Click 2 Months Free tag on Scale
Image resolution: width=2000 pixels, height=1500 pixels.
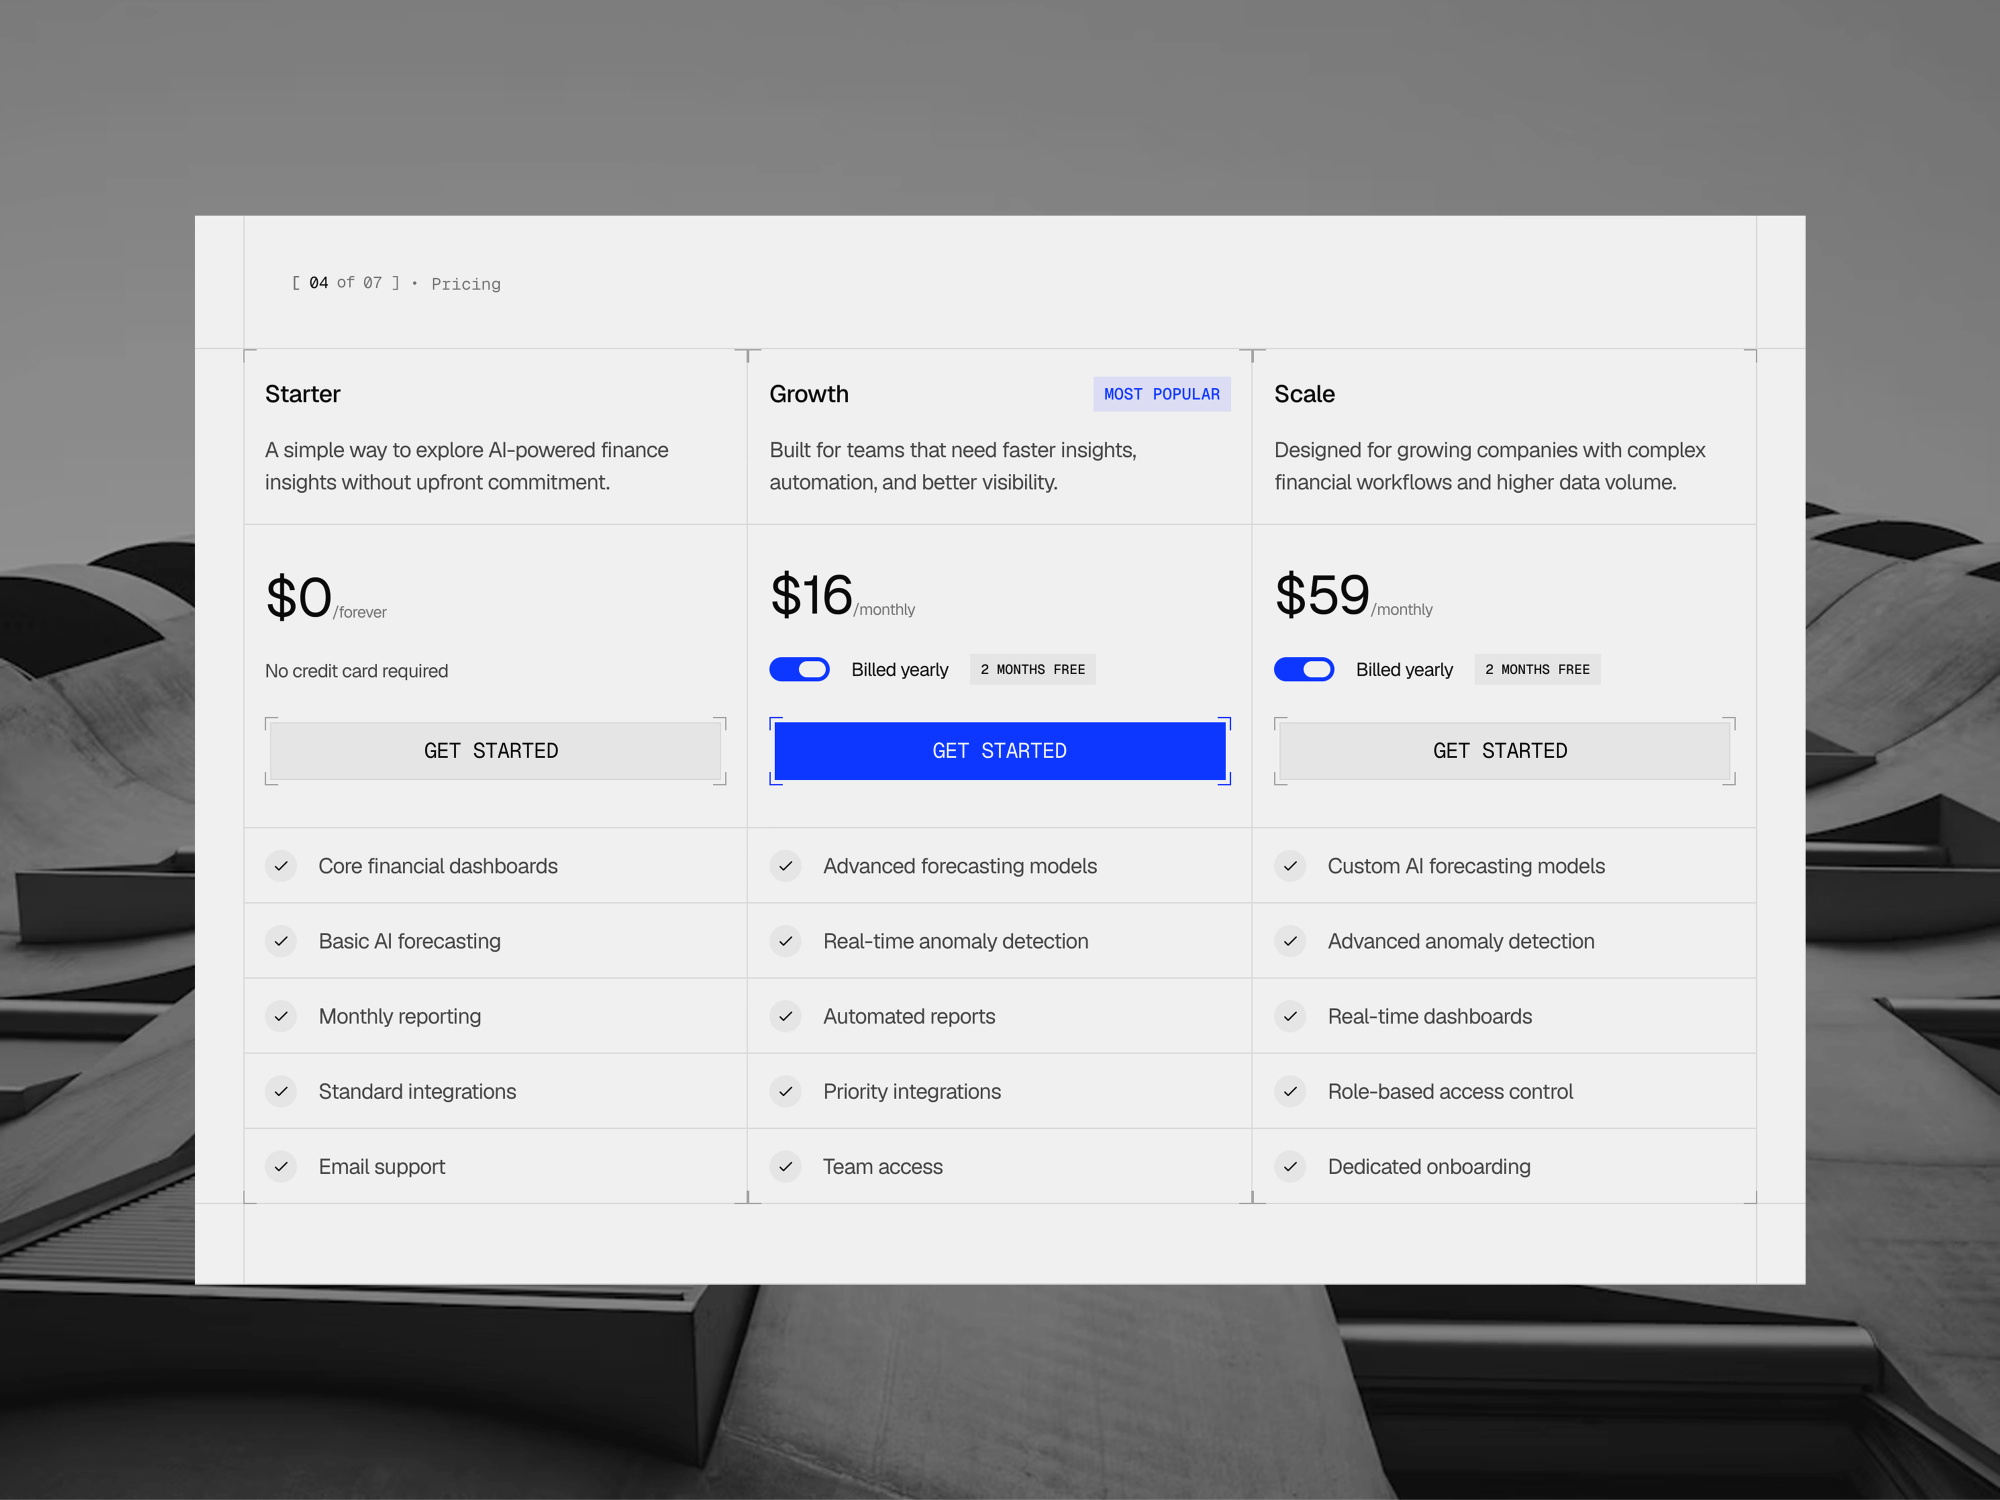pyautogui.click(x=1538, y=669)
